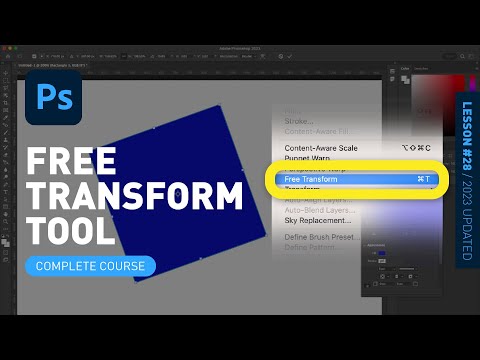Select the Eraser tool
The height and width of the screenshot is (360, 480).
click(x=6, y=155)
